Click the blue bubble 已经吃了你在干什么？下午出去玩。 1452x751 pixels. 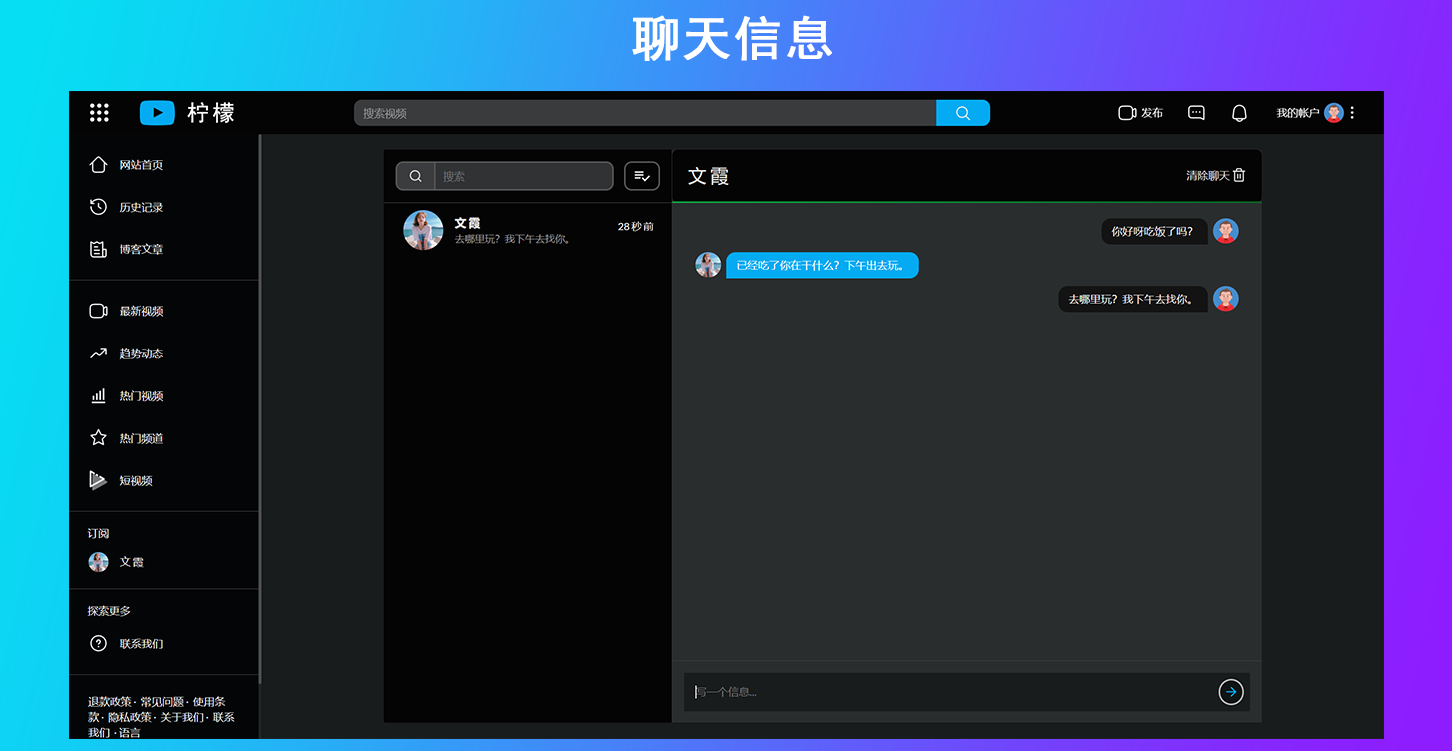coord(822,265)
